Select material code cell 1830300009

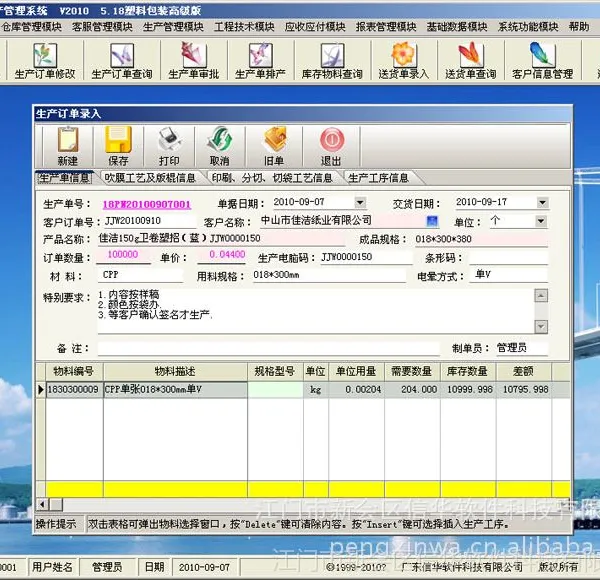pyautogui.click(x=74, y=389)
